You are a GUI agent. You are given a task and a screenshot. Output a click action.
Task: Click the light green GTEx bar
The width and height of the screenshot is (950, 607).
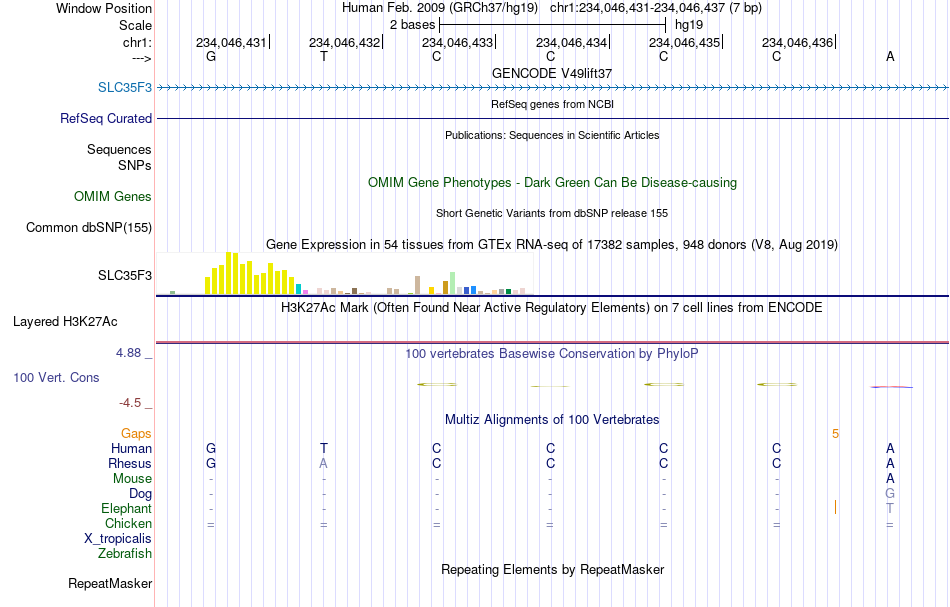(x=453, y=284)
